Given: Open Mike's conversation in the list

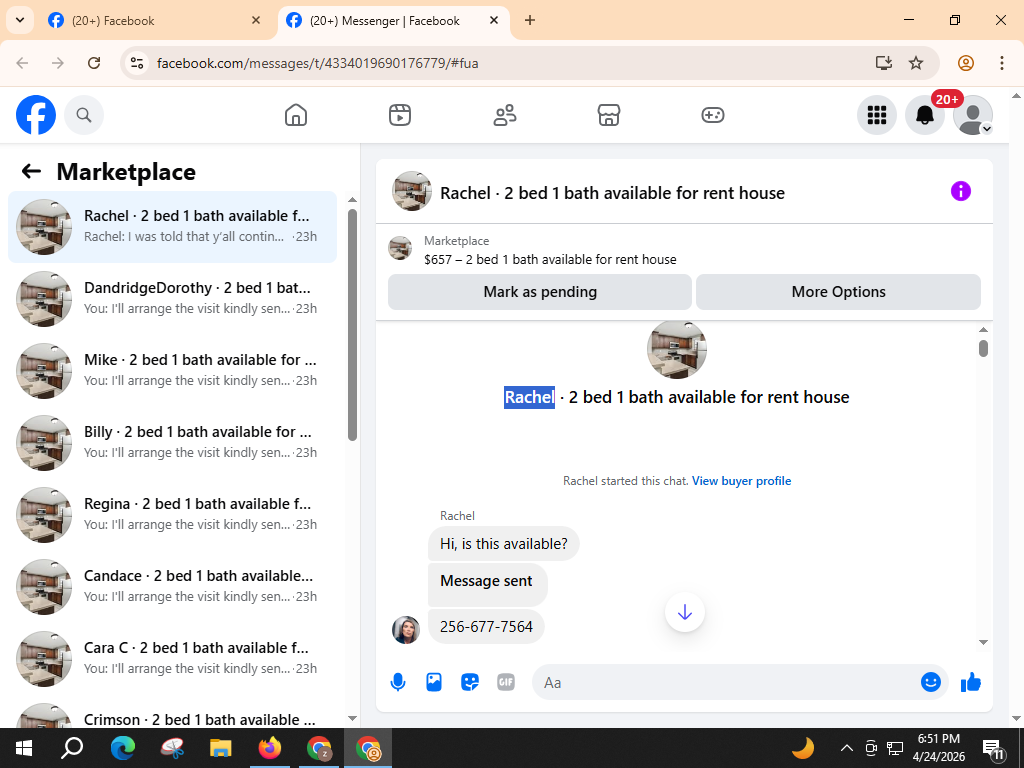Looking at the screenshot, I should [x=172, y=370].
